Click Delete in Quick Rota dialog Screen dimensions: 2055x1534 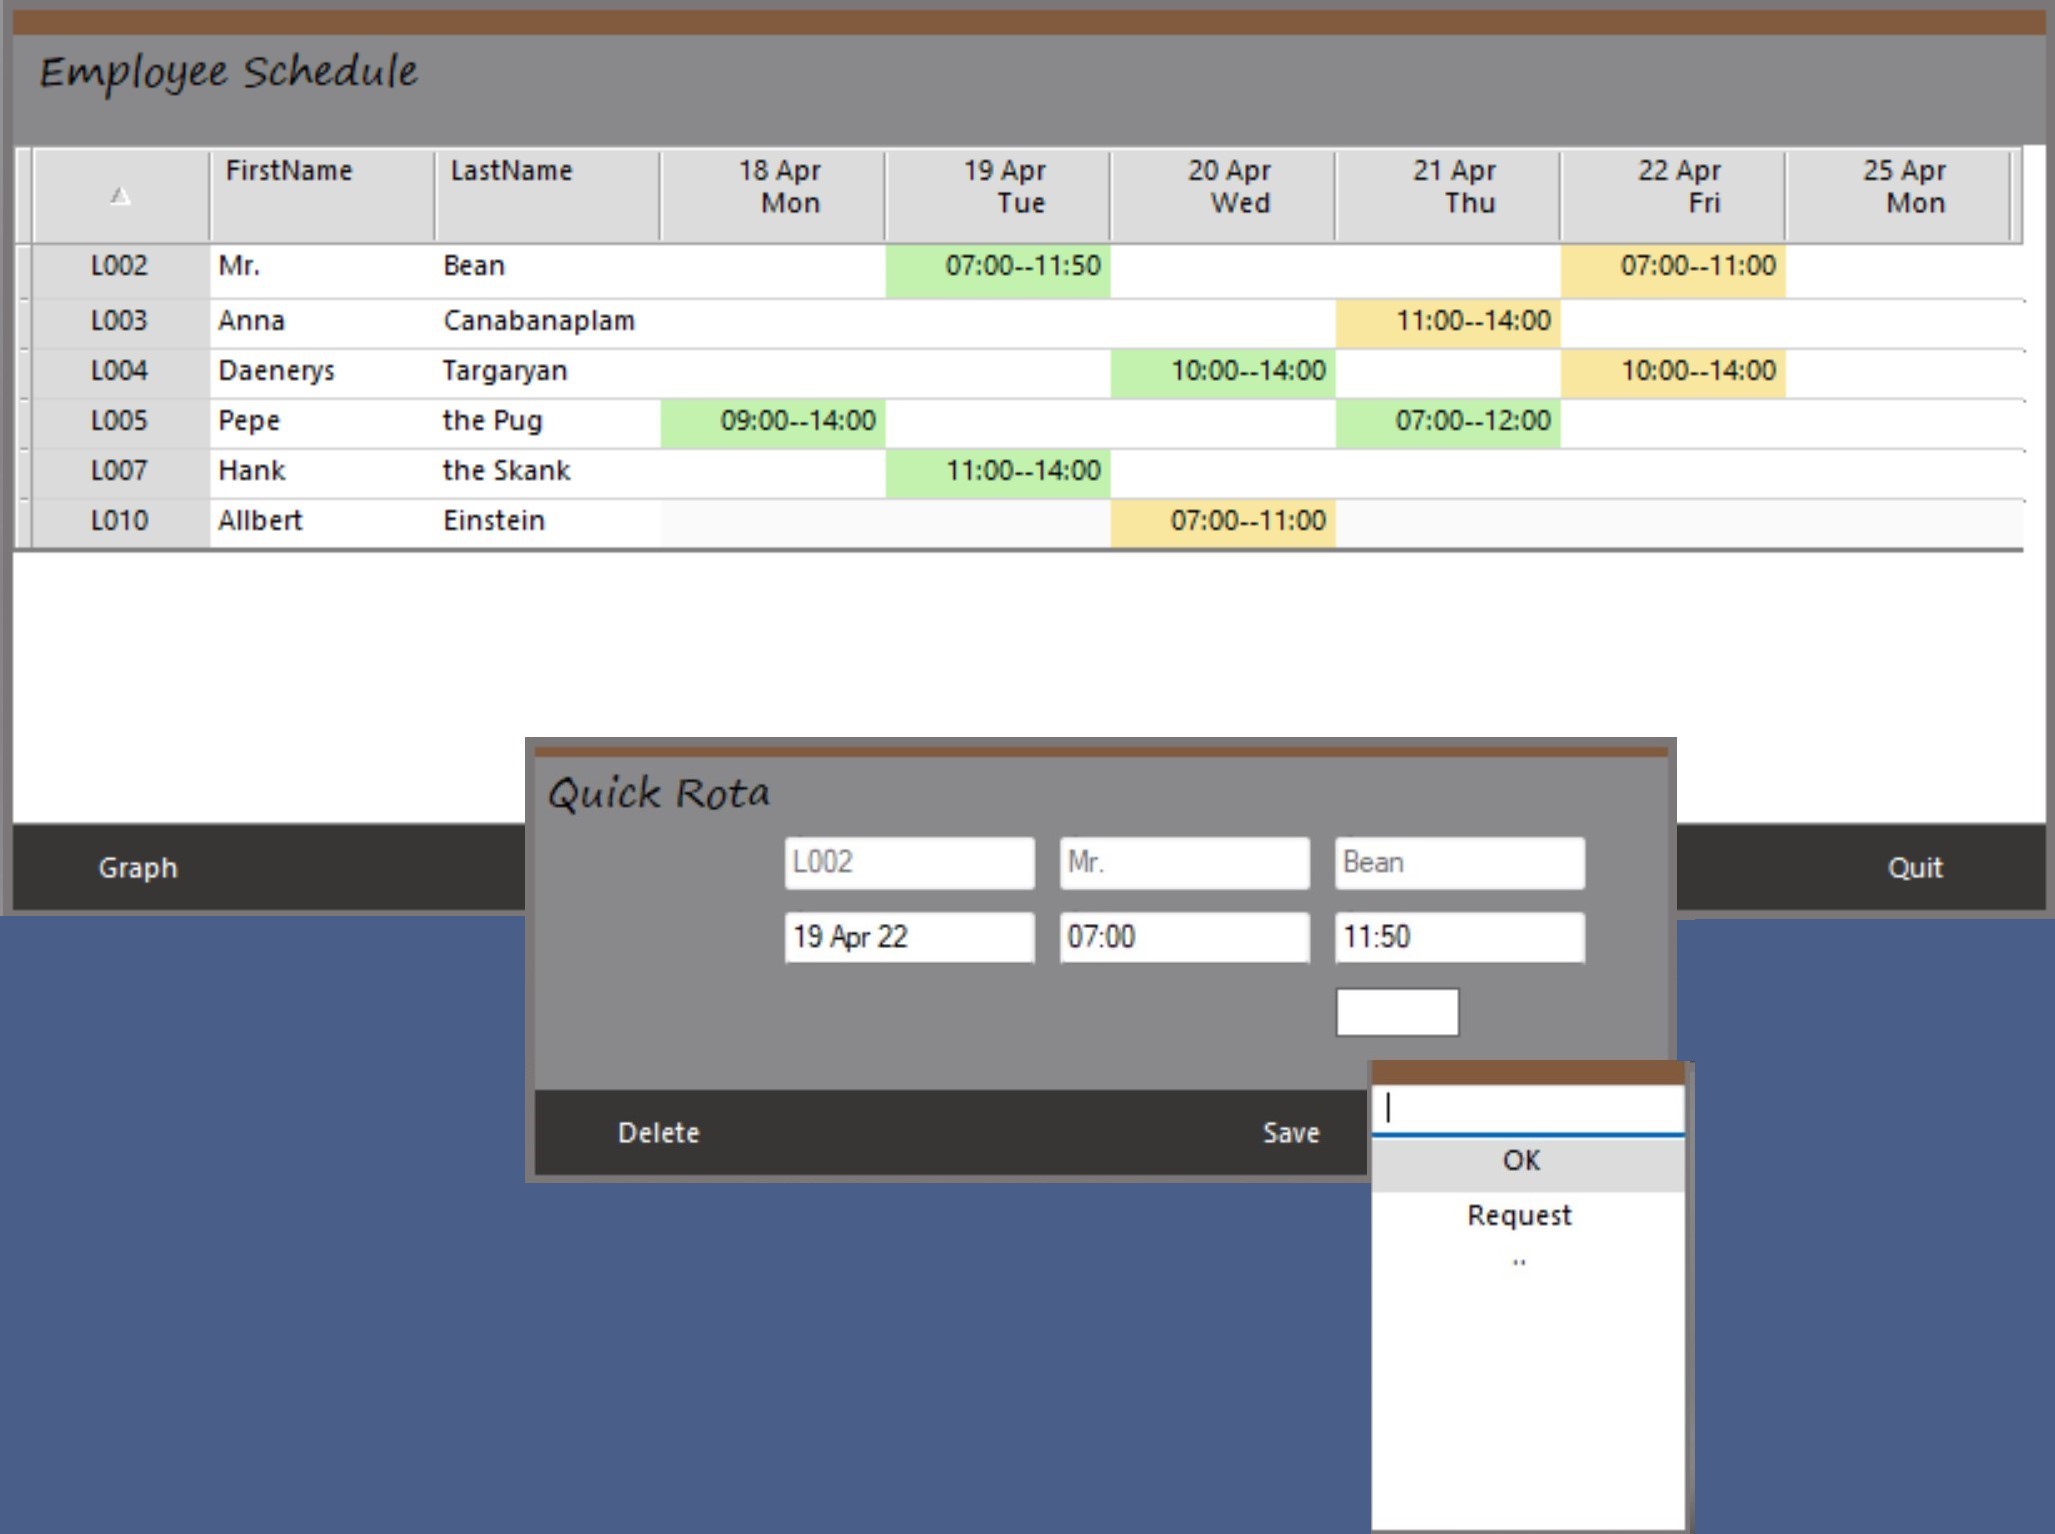(658, 1132)
